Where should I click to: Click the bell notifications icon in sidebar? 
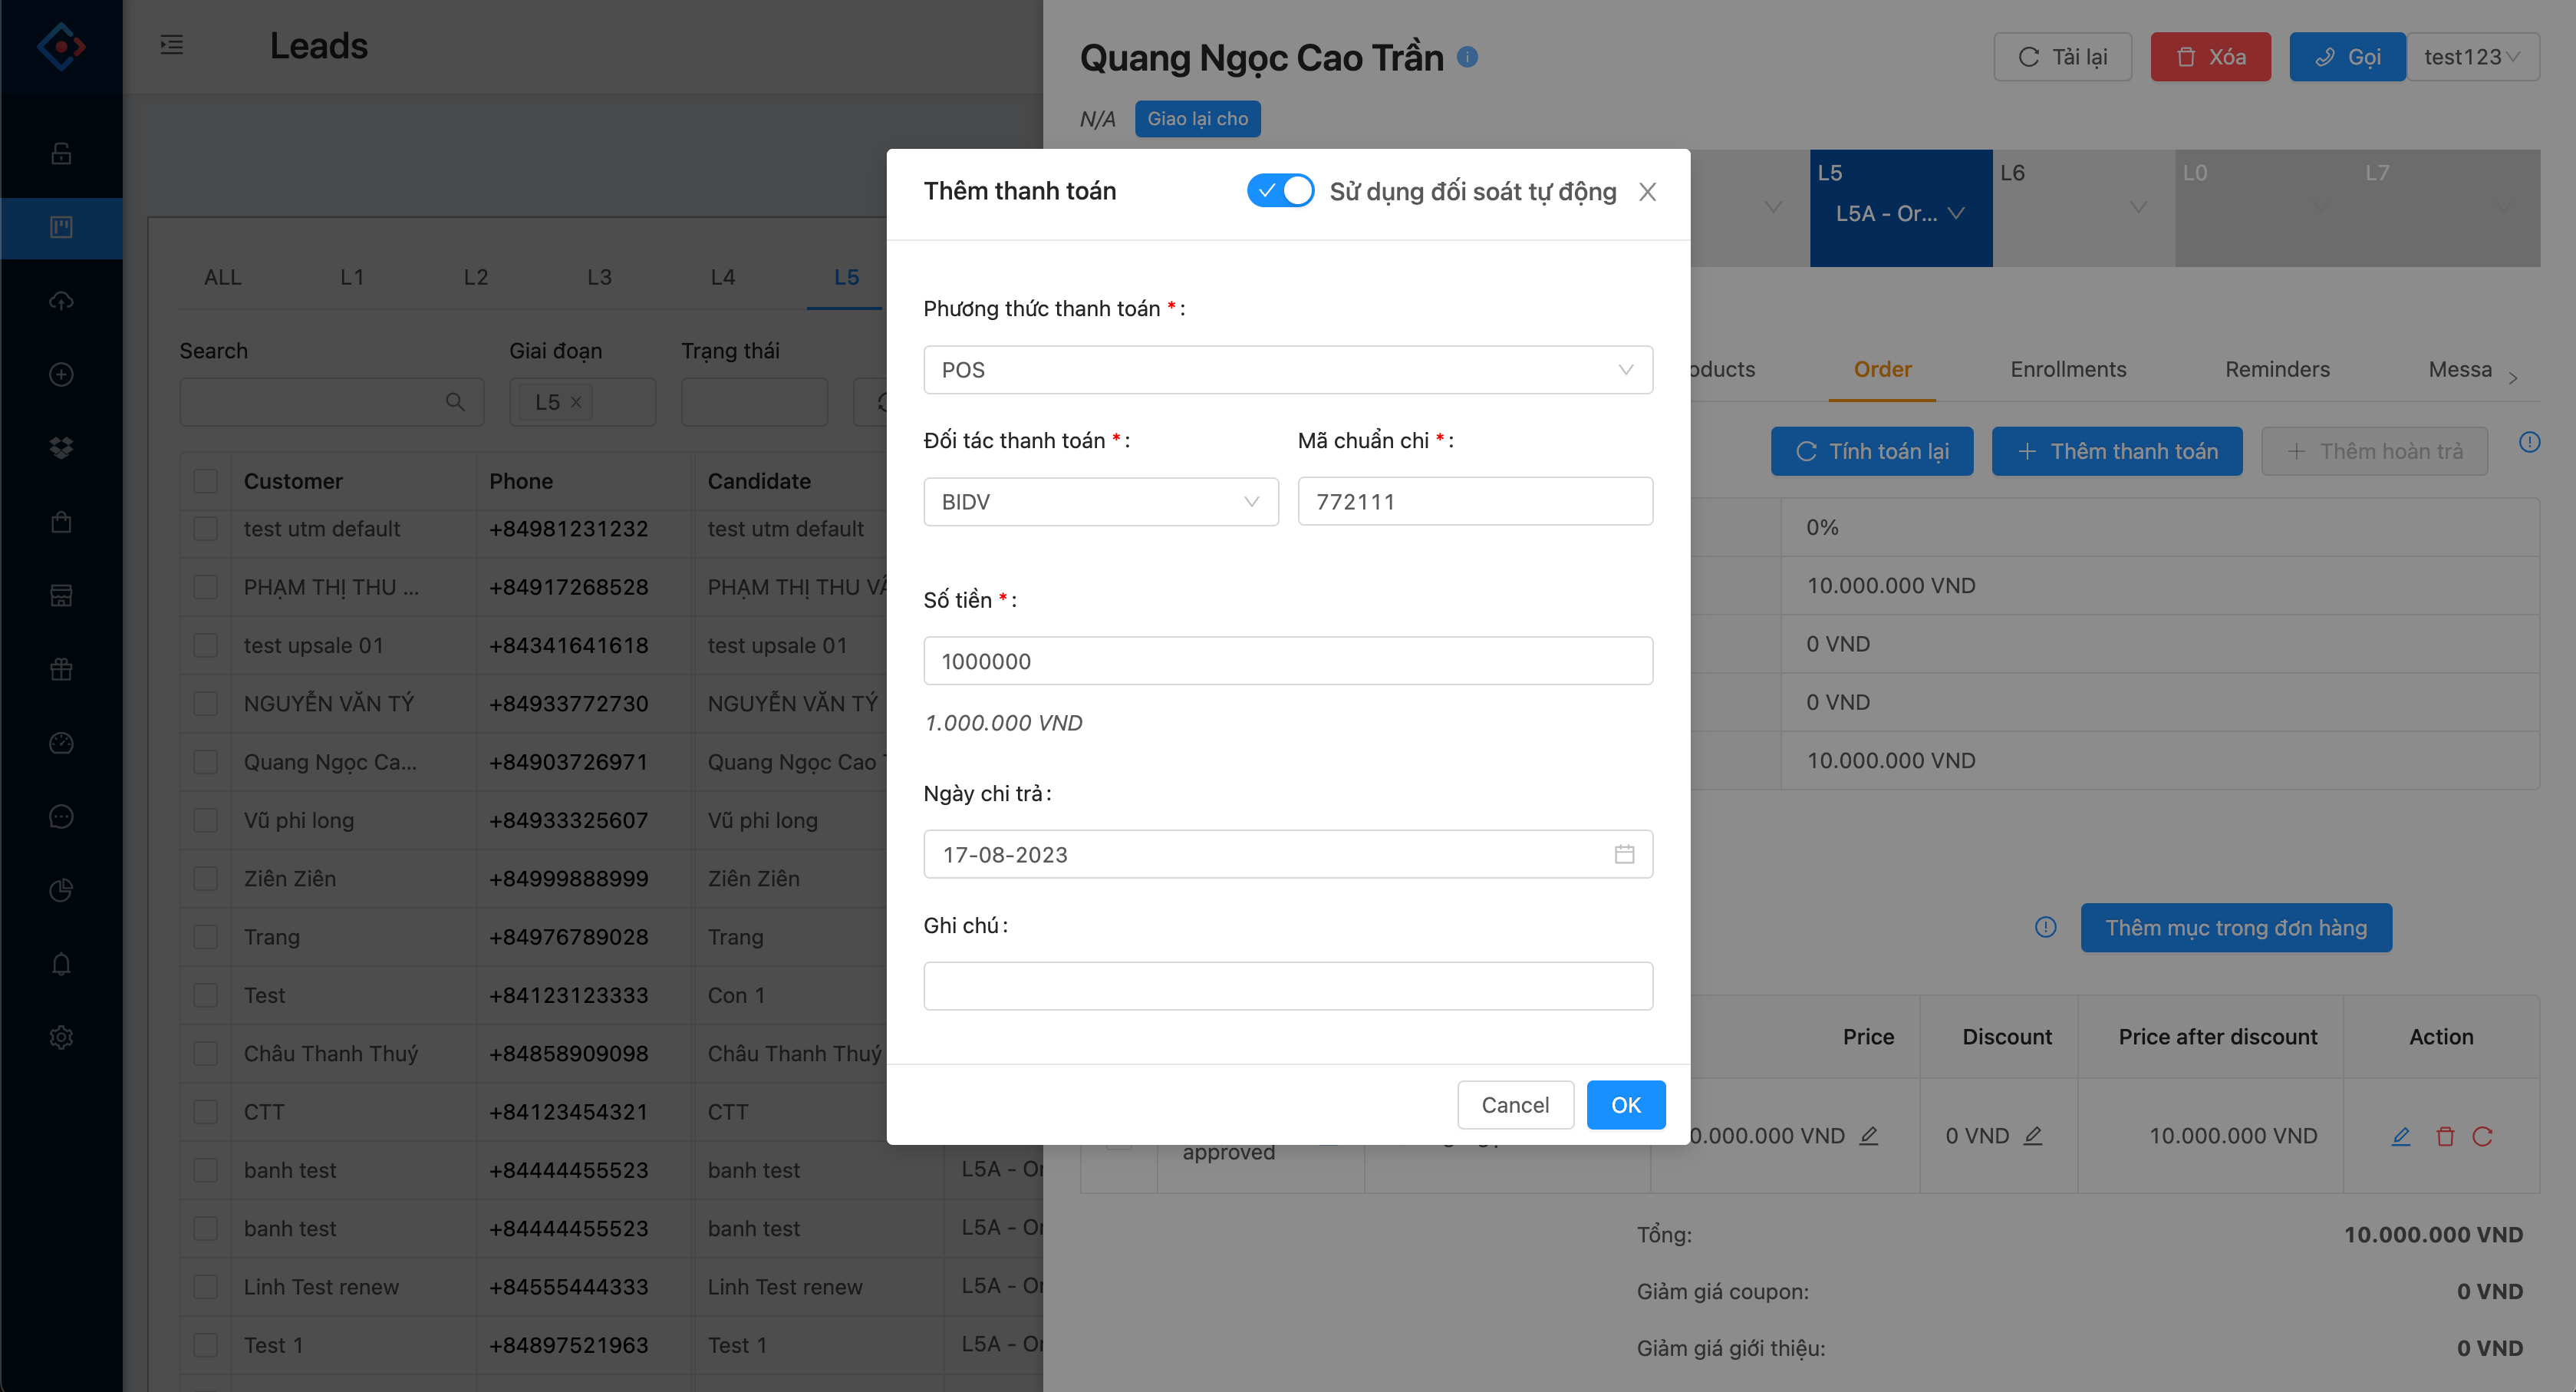[61, 964]
